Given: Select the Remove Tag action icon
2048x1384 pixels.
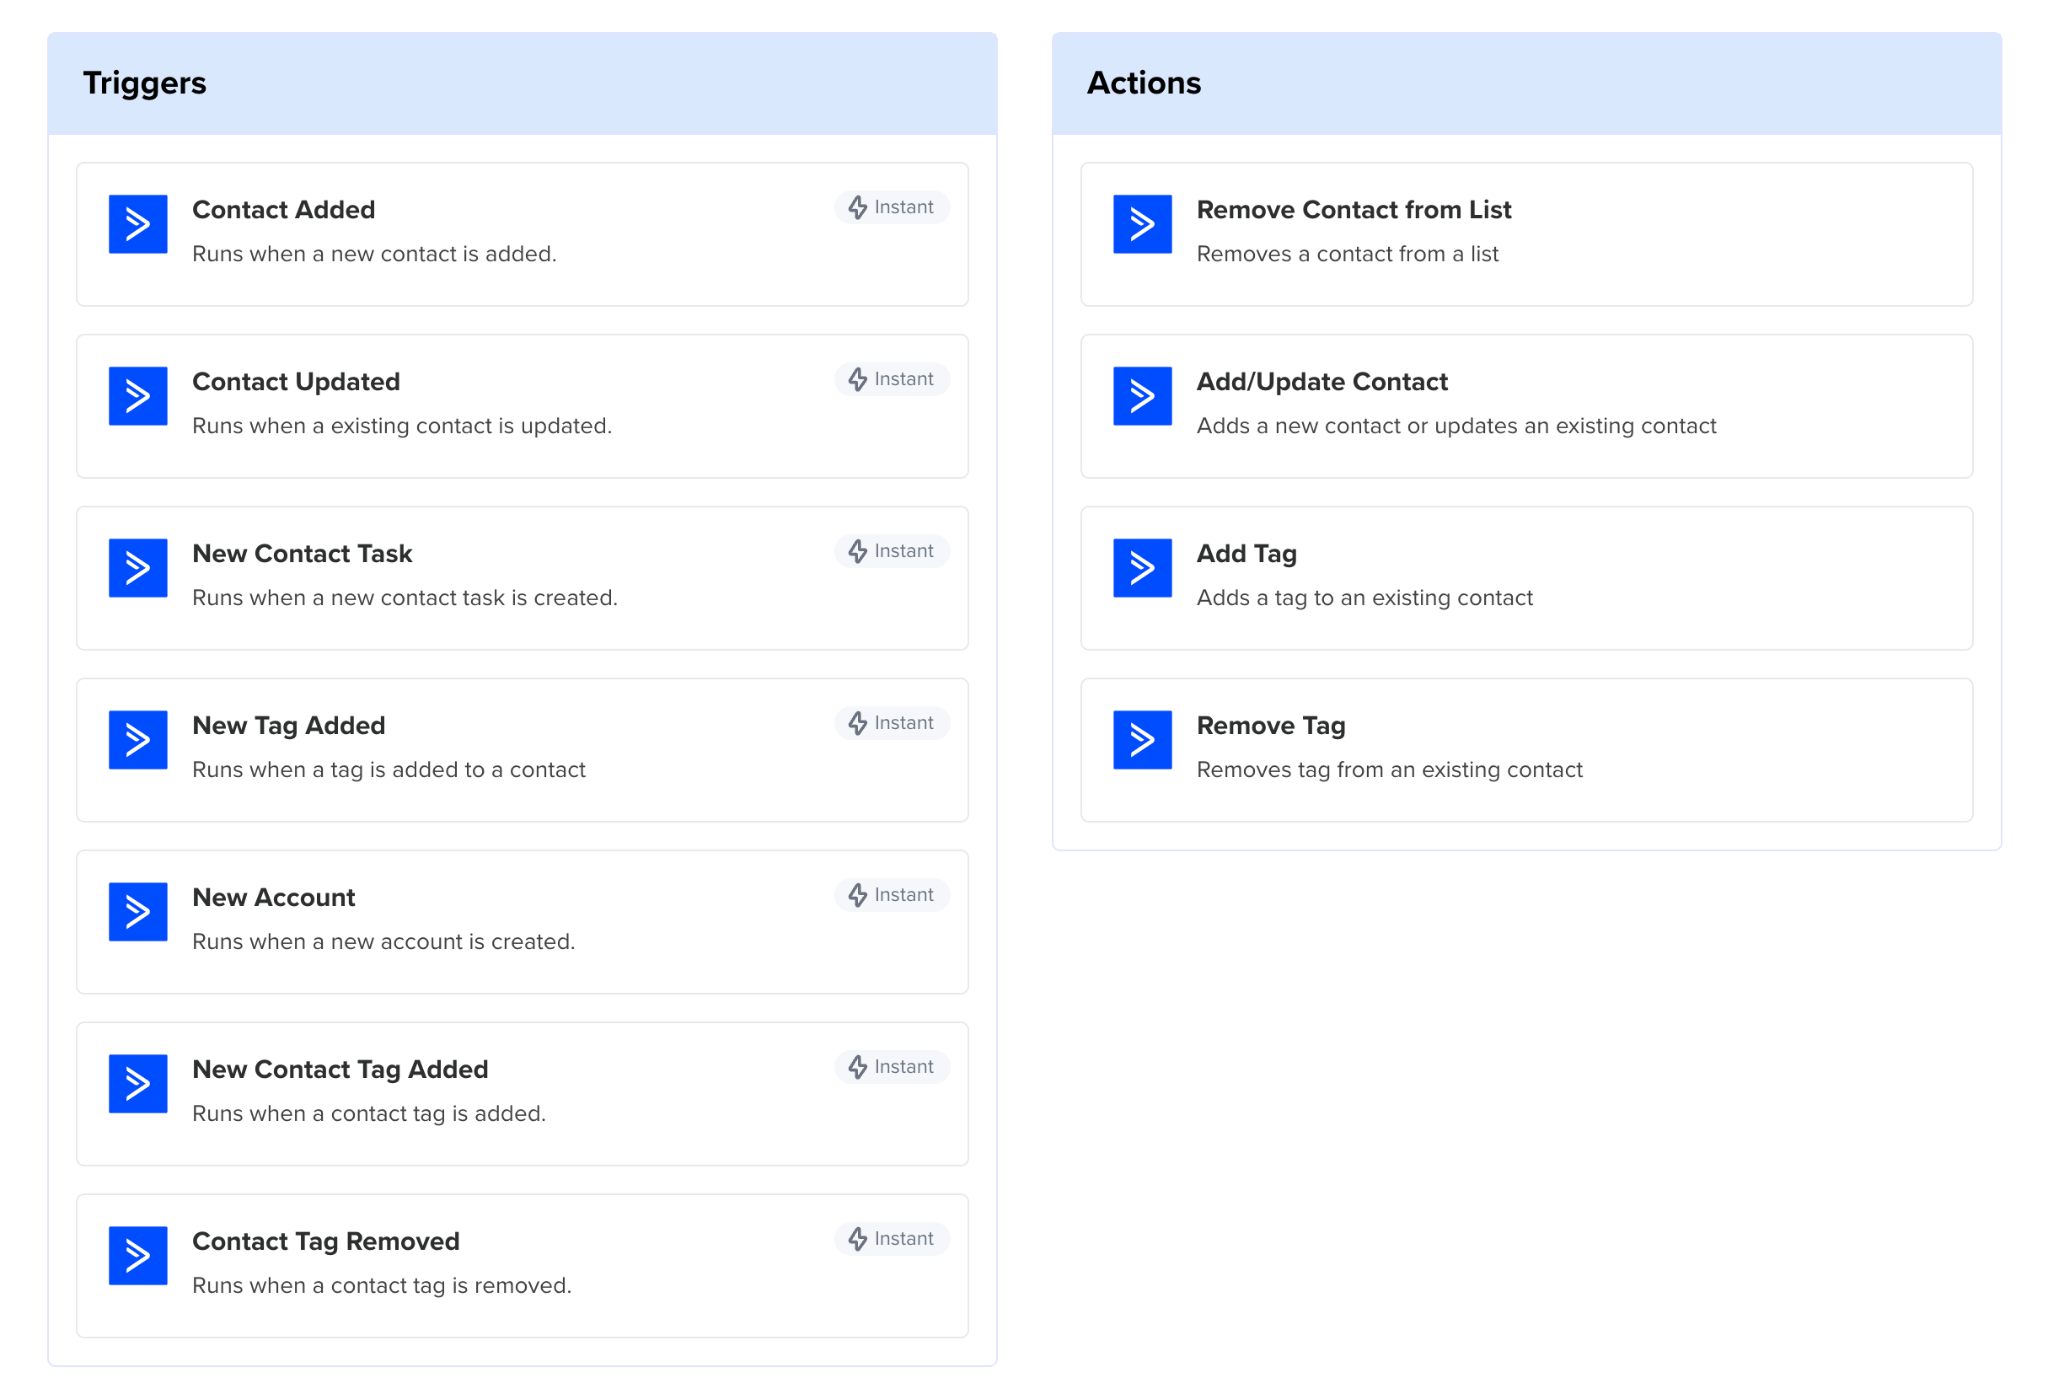Looking at the screenshot, I should pyautogui.click(x=1142, y=740).
